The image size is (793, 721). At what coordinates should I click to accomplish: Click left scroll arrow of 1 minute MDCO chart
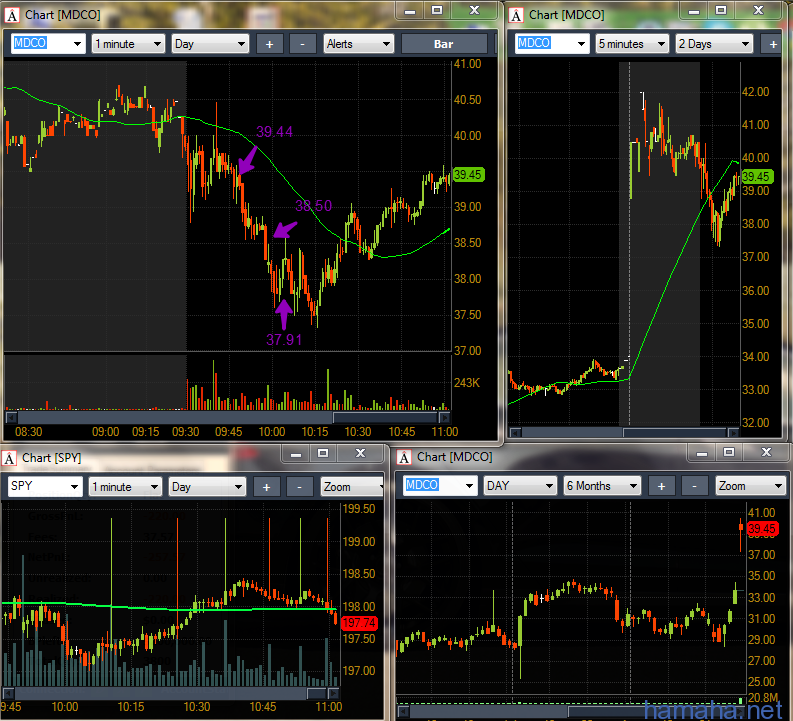coord(10,418)
